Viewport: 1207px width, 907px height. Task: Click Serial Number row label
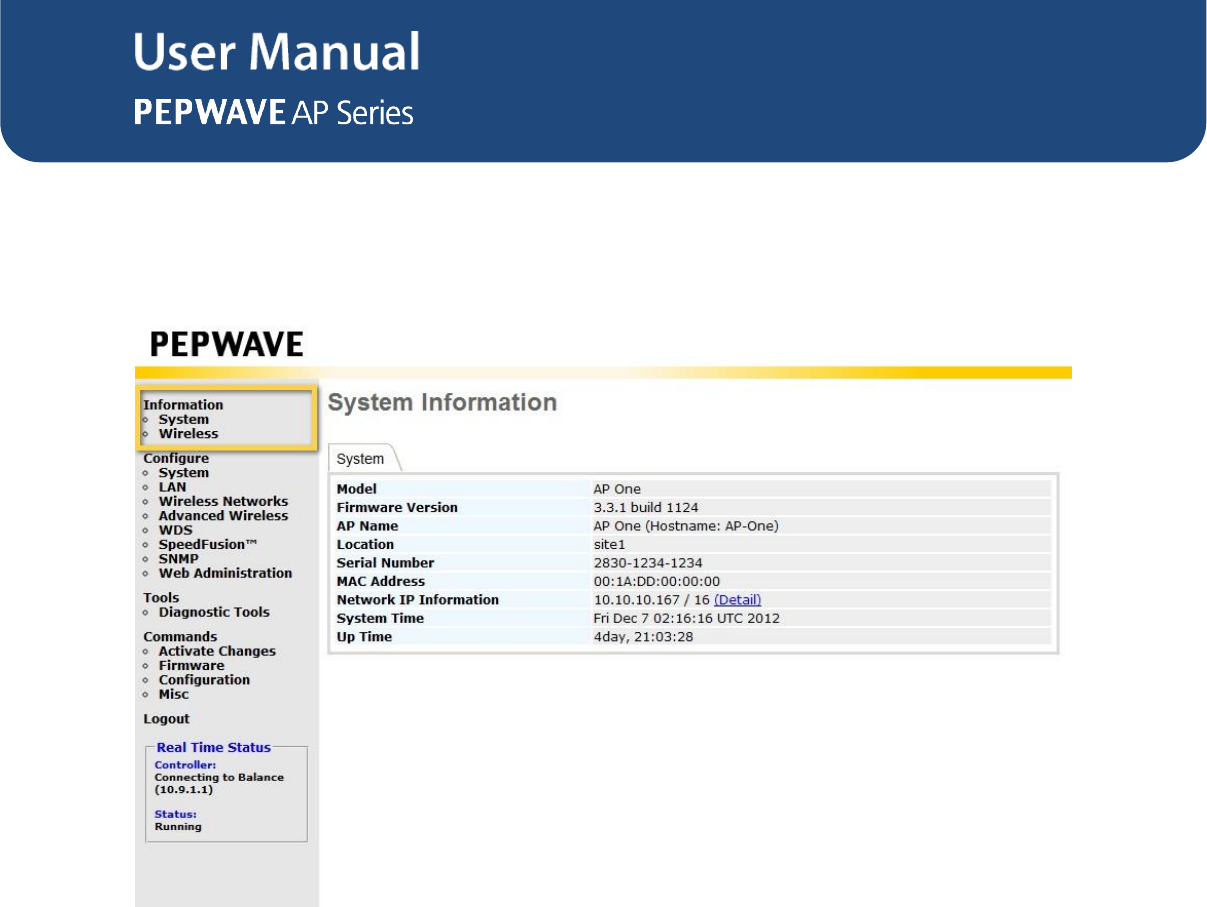[385, 563]
